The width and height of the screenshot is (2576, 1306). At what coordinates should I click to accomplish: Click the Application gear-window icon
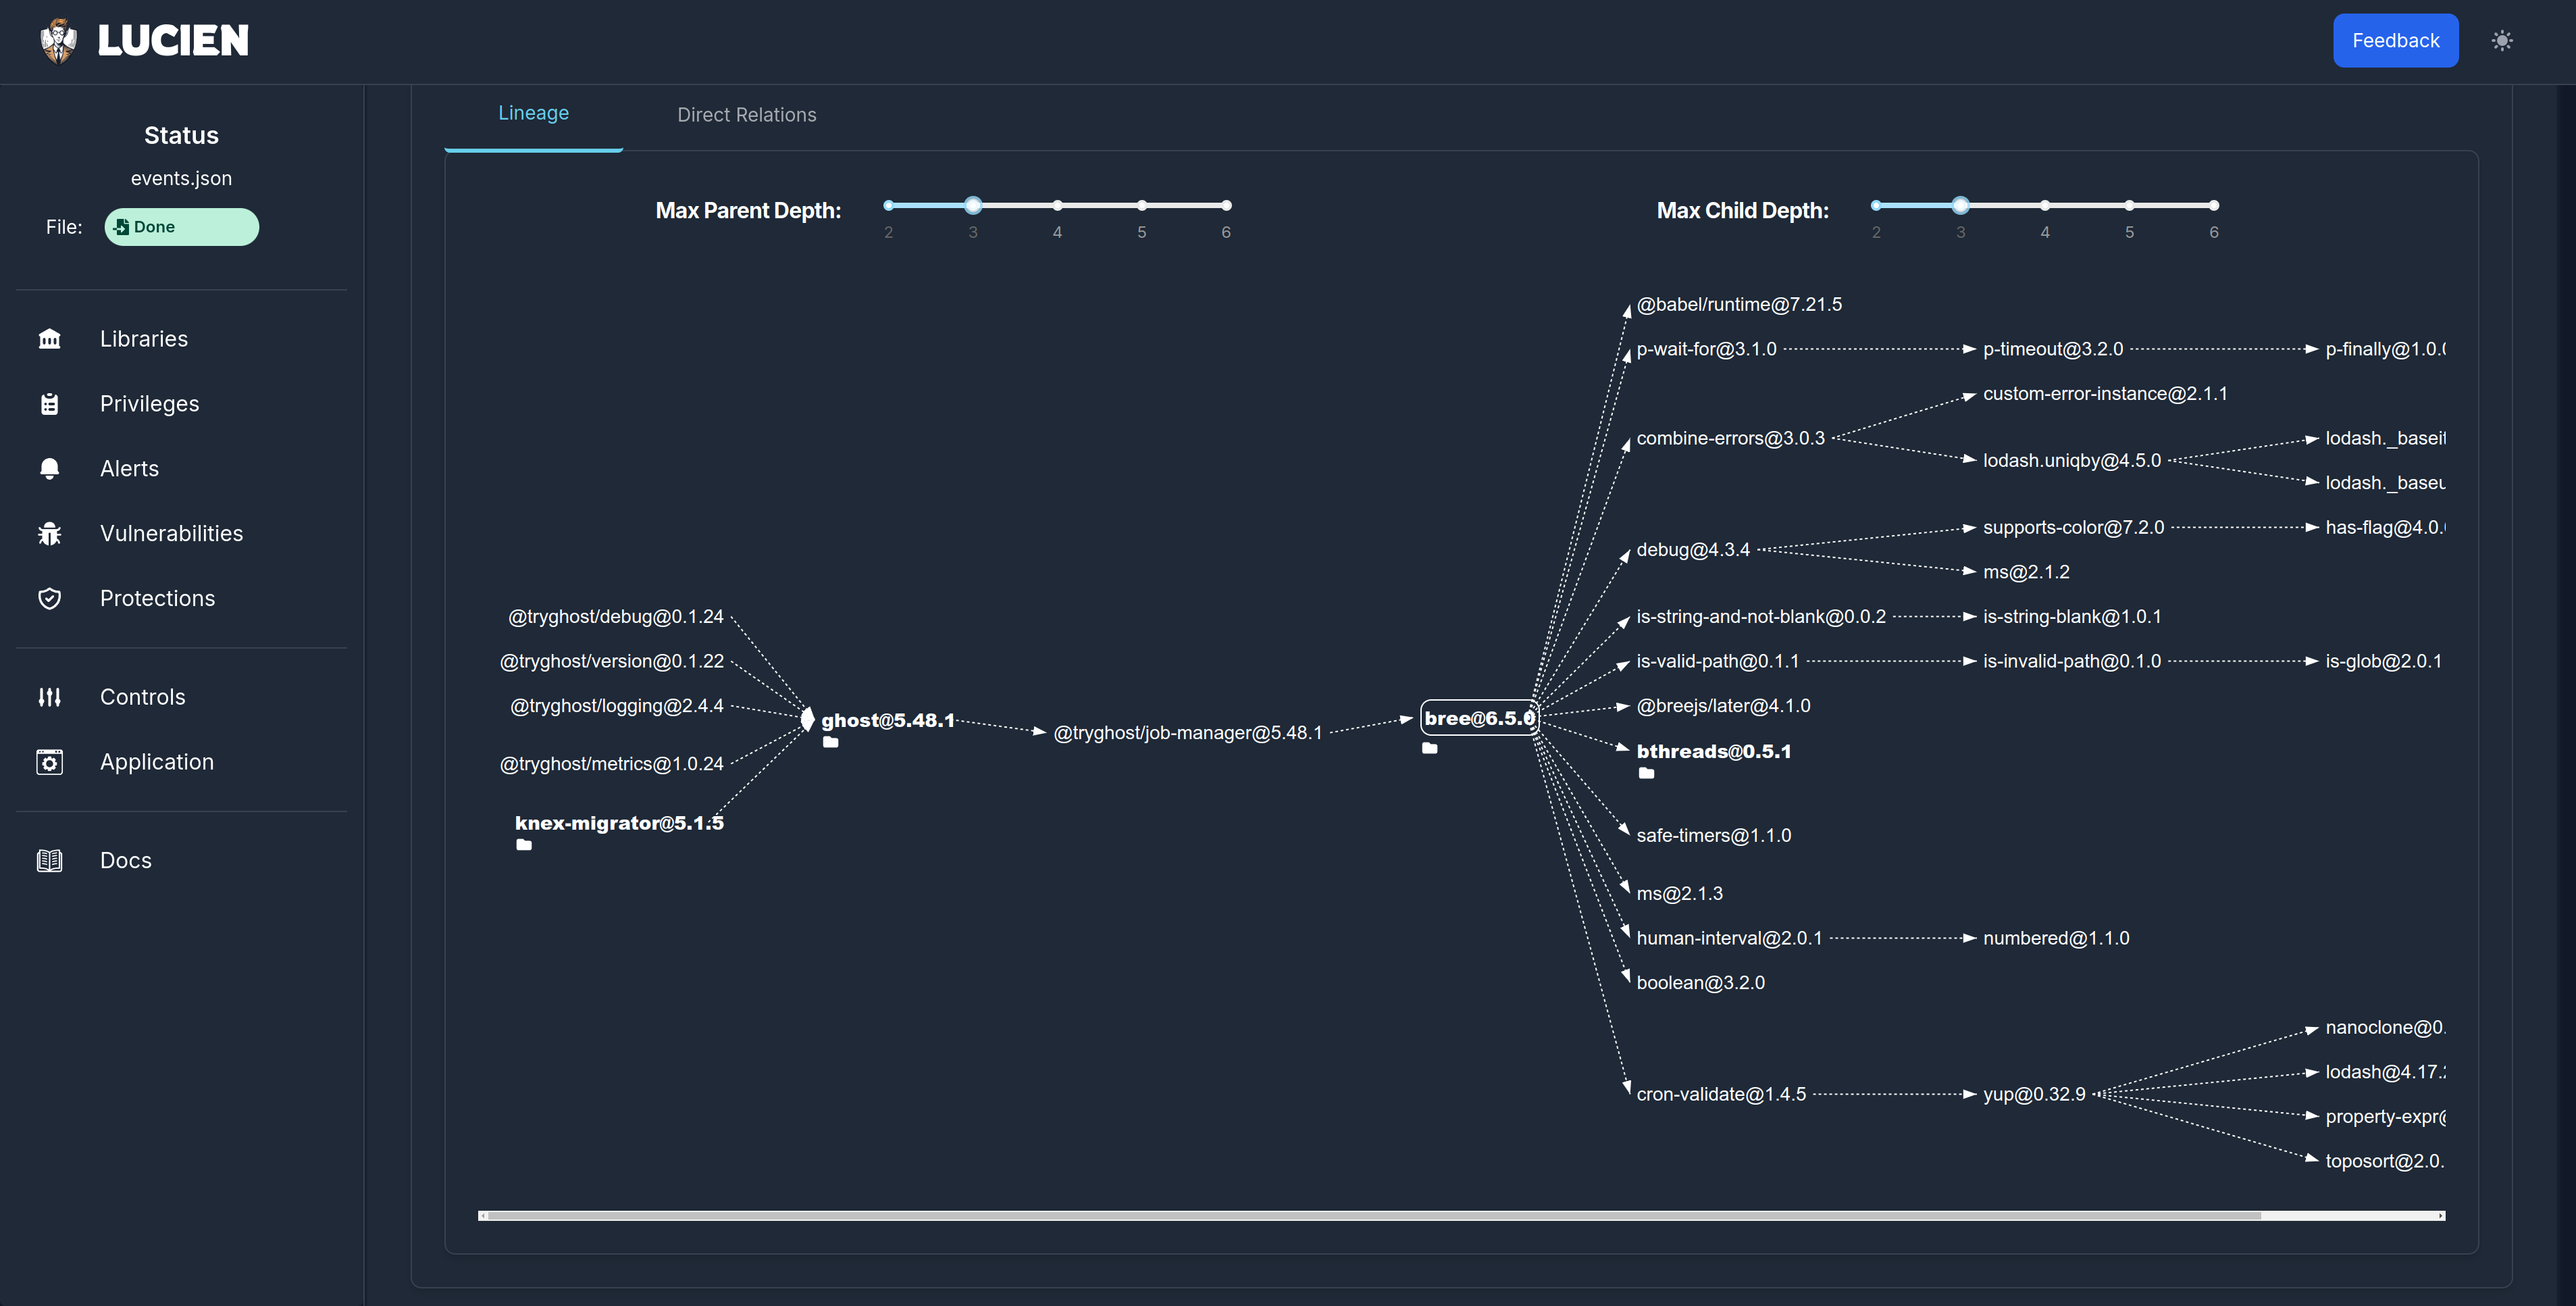[x=49, y=762]
